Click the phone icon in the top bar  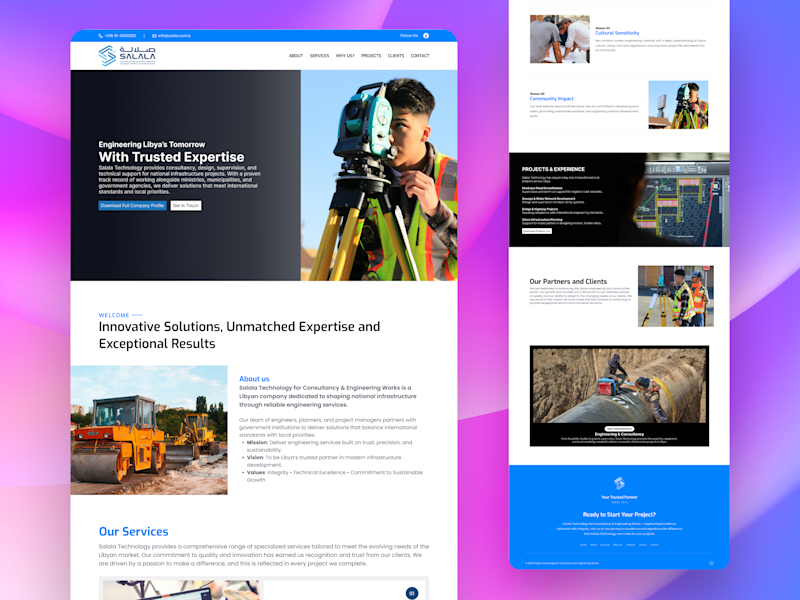click(101, 36)
